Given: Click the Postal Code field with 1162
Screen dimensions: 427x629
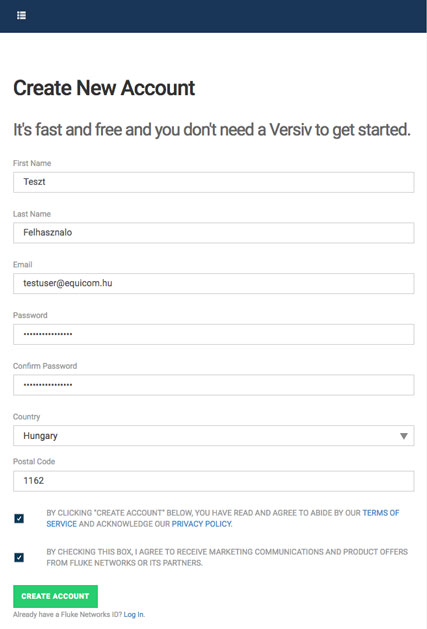Looking at the screenshot, I should point(214,481).
